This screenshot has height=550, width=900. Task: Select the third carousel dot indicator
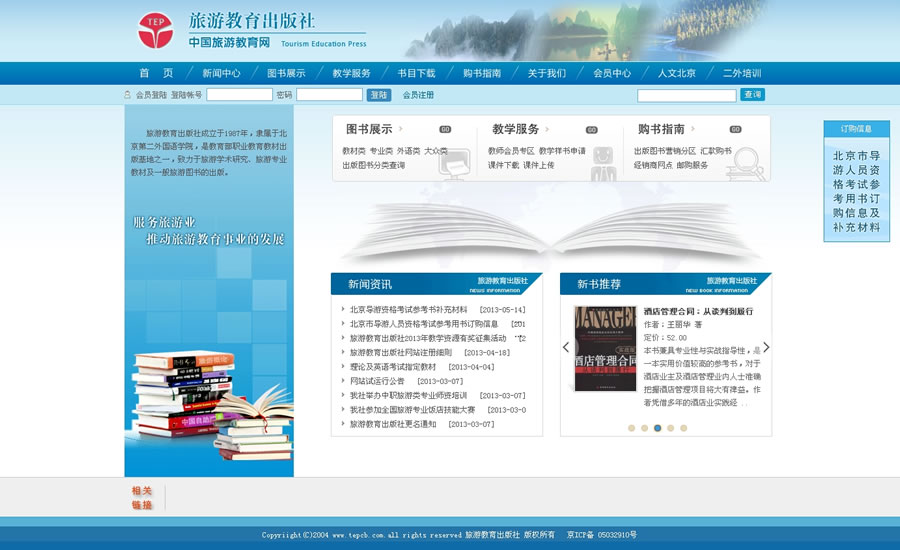coord(657,428)
